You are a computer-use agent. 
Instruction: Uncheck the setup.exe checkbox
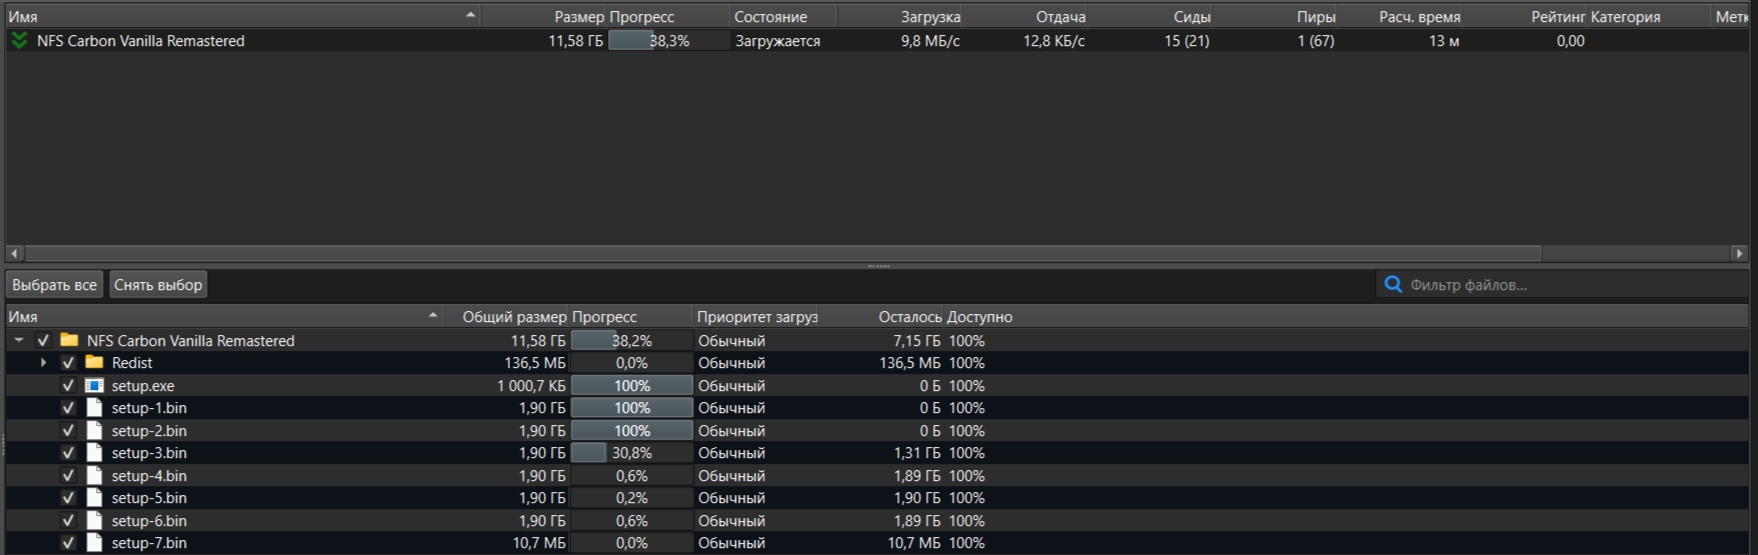click(68, 385)
